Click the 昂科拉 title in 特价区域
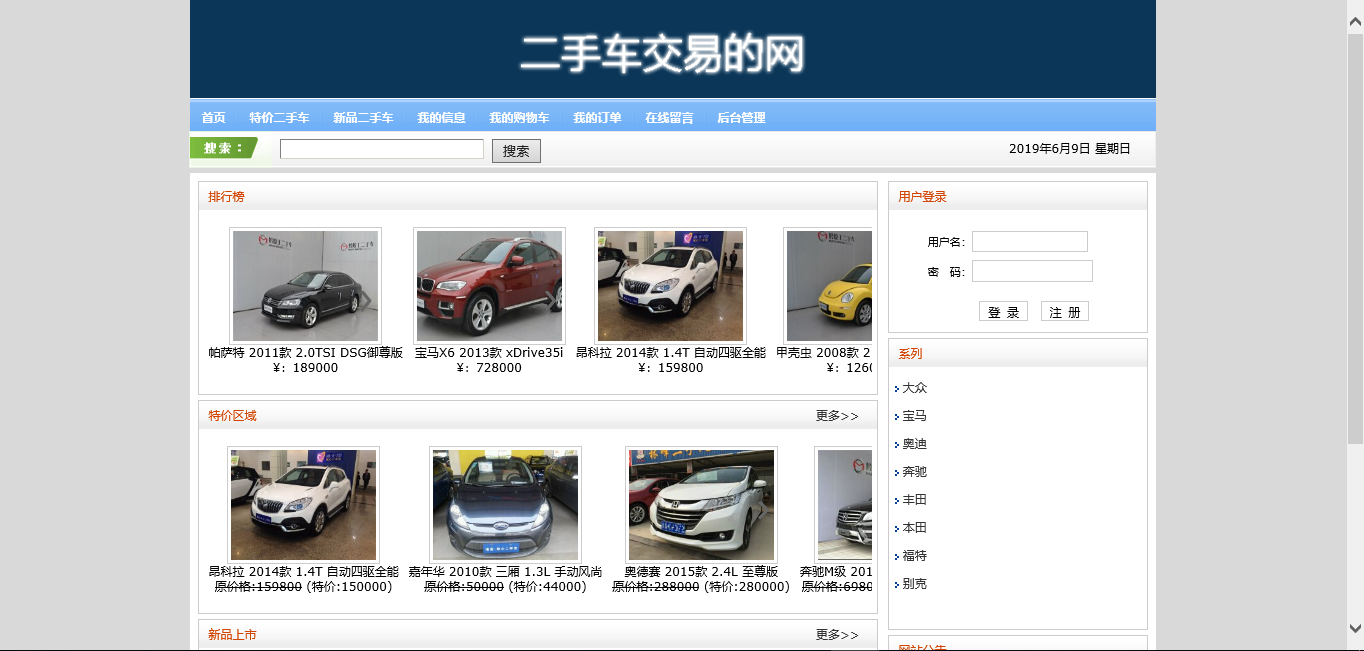Screen dimensions: 1364x651 point(304,572)
